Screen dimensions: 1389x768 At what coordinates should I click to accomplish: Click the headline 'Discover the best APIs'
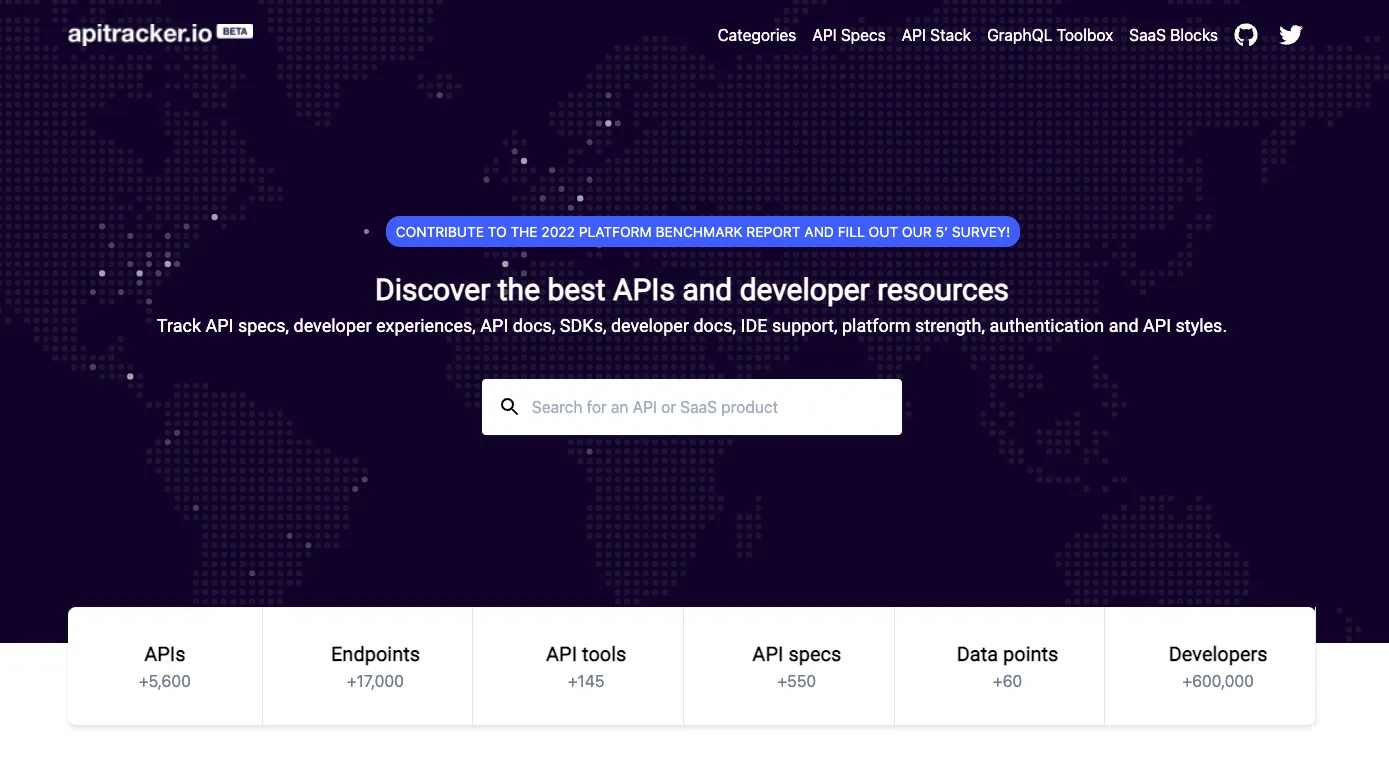click(x=692, y=290)
